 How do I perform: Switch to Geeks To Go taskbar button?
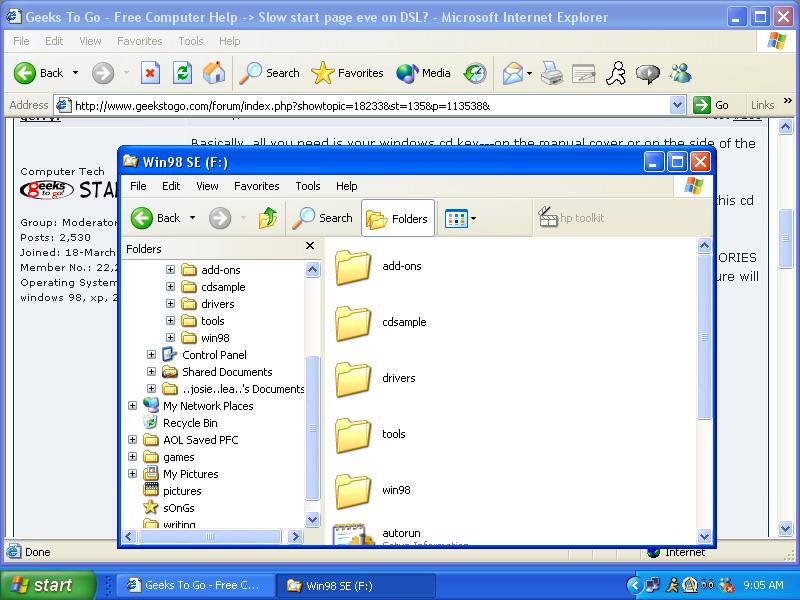196,585
